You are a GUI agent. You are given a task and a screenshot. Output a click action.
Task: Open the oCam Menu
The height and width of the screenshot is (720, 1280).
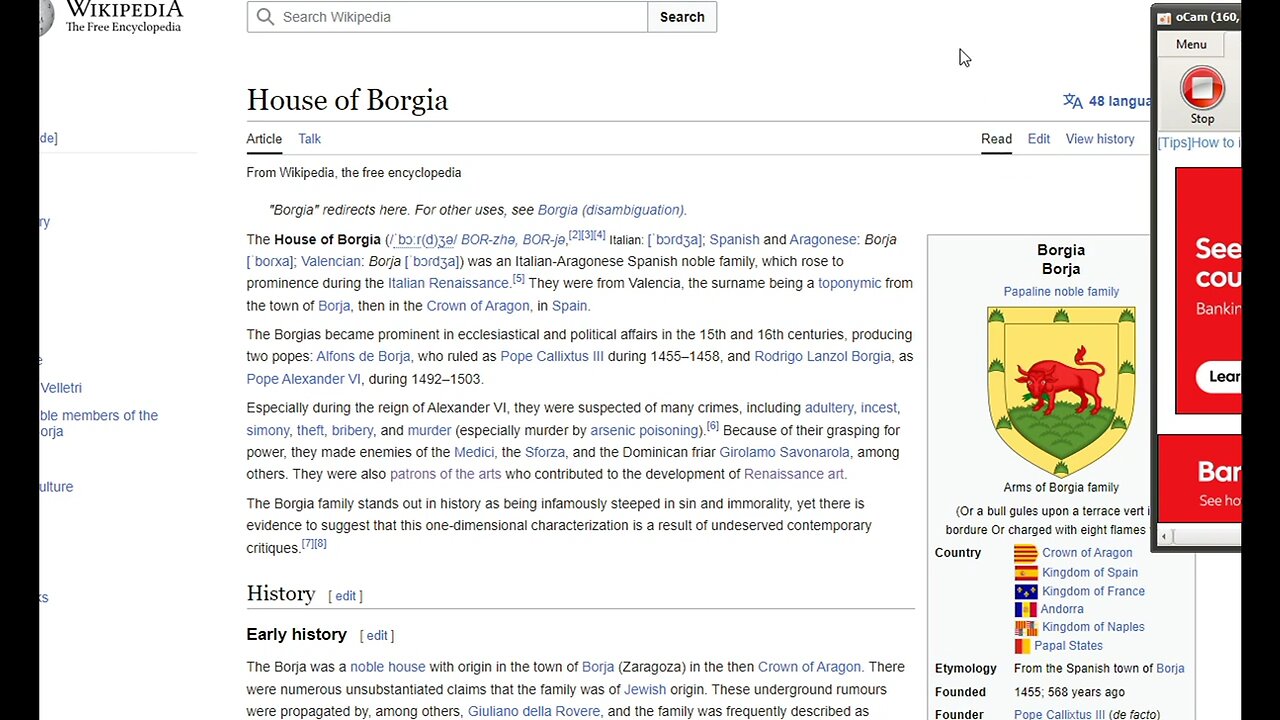tap(1191, 44)
